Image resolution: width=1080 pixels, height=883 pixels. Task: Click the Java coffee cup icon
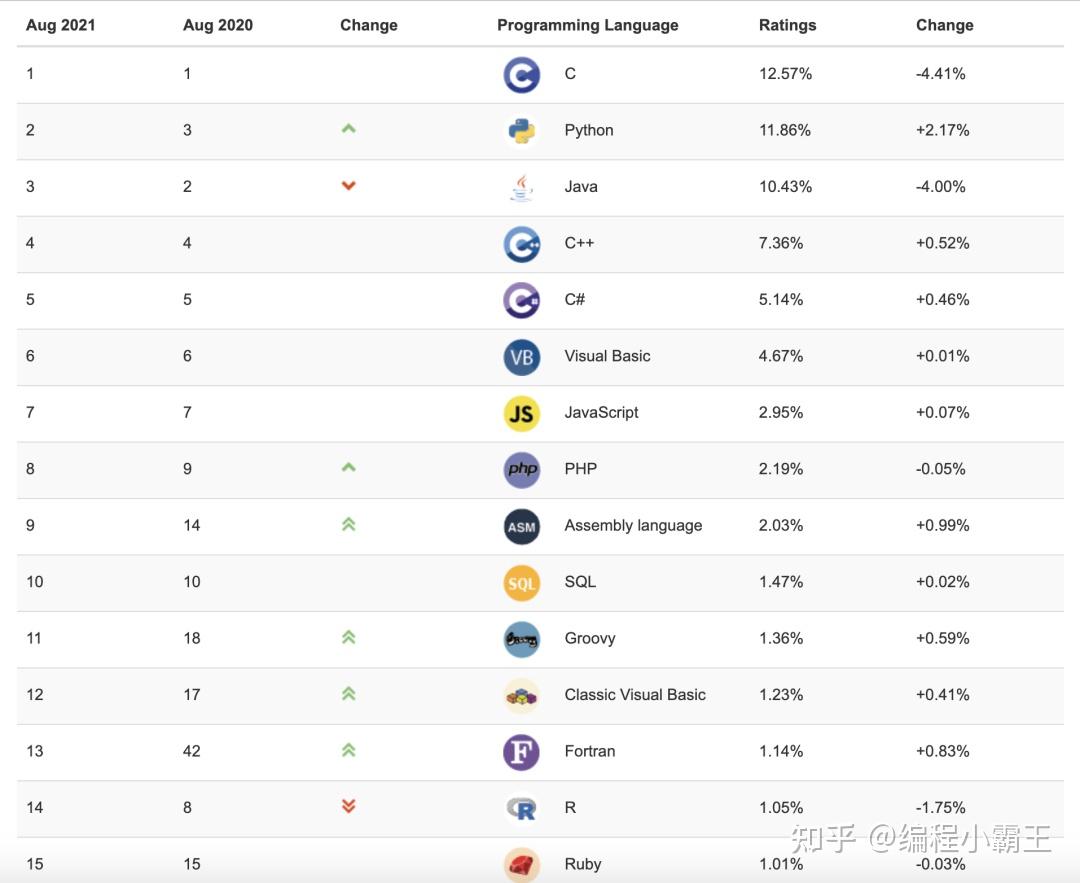click(x=521, y=187)
